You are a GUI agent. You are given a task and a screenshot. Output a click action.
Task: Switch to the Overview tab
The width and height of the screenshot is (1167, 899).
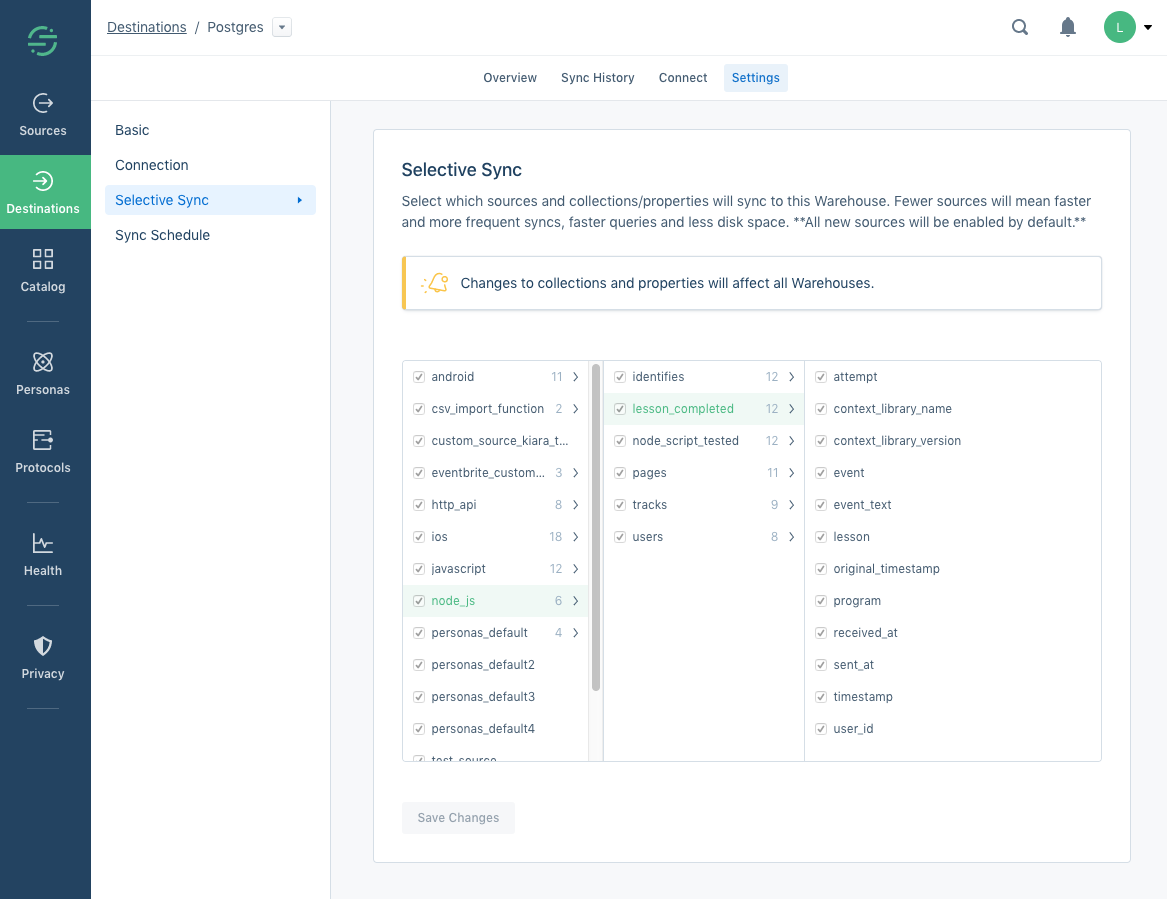[x=510, y=78]
